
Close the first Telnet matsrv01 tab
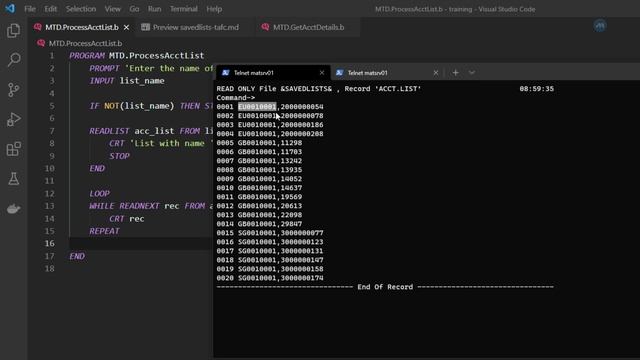322,73
